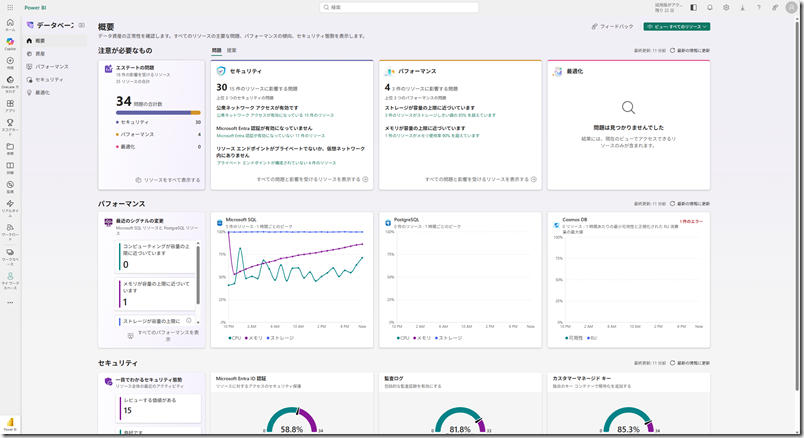Click info icon on ストレージ signal card

point(189,321)
